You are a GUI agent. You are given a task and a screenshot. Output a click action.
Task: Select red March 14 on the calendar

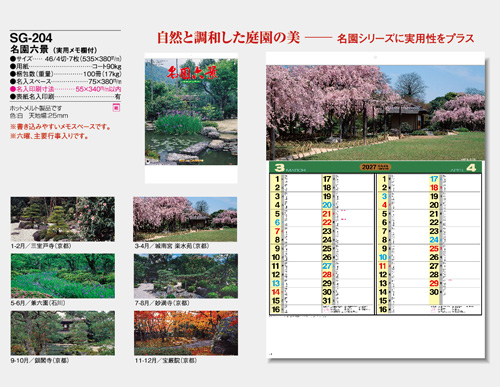[276, 292]
